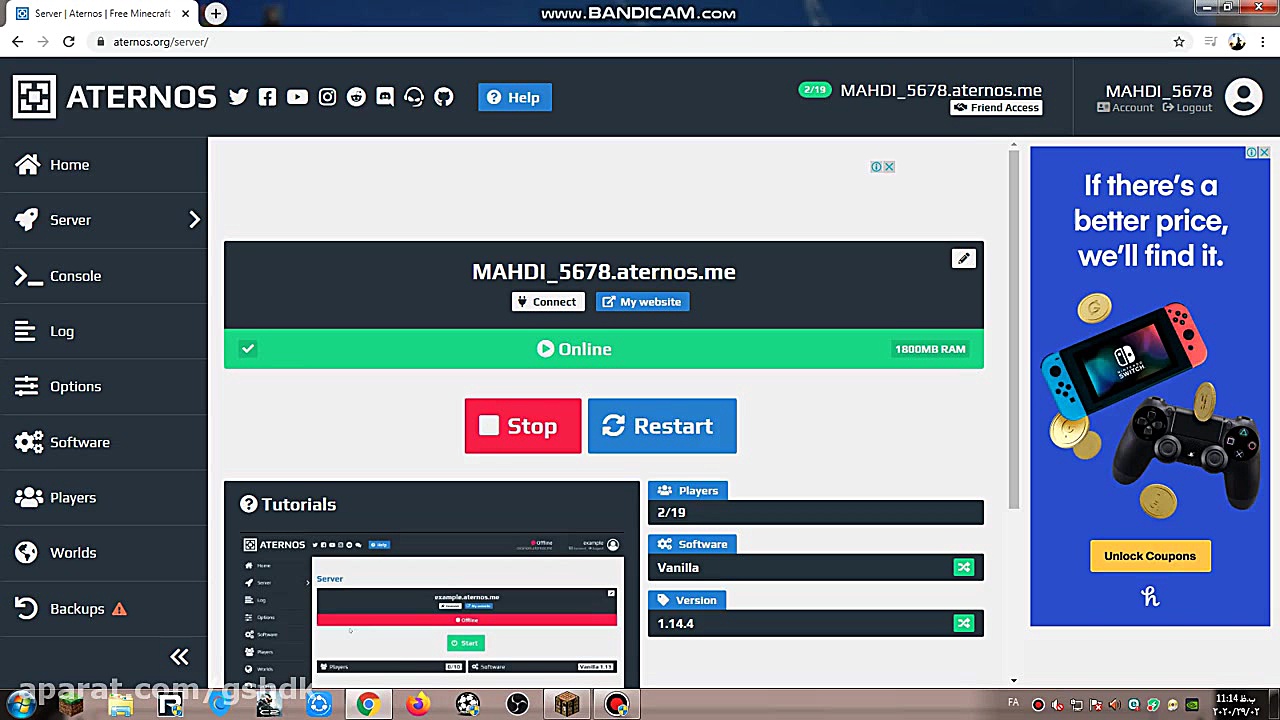Open the Aternos Facebook page
Viewport: 1280px width, 720px height.
[x=267, y=97]
